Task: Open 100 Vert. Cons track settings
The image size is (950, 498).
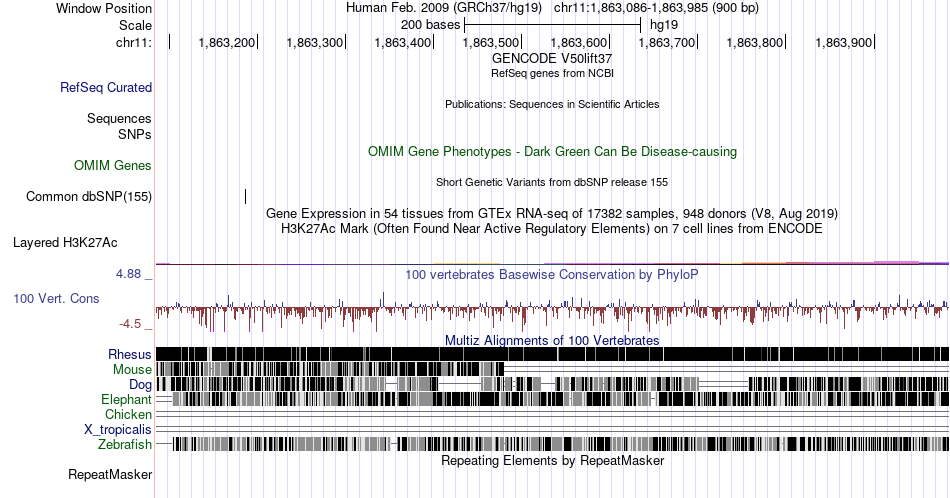Action: pos(56,298)
